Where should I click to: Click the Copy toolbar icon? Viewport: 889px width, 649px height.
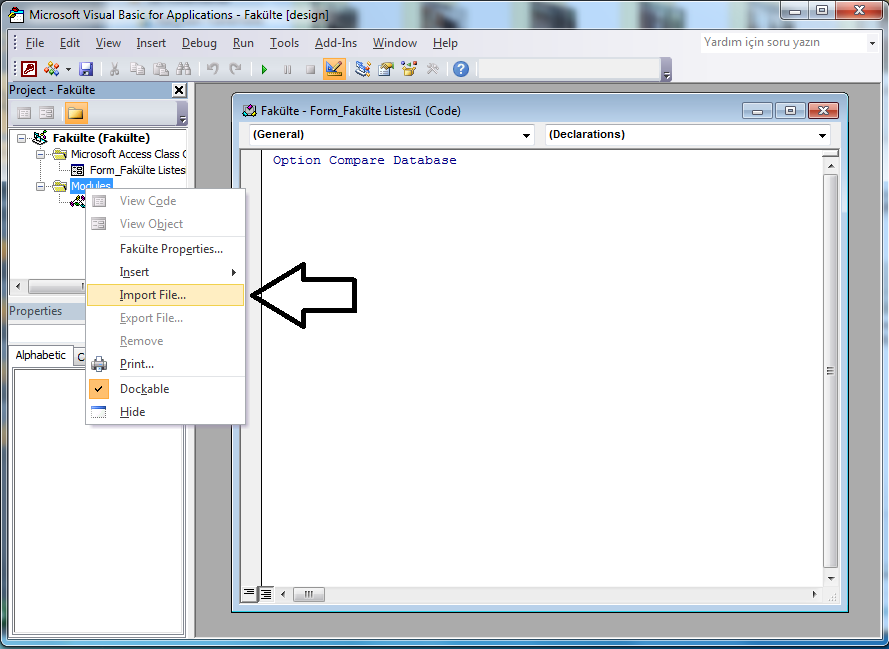pyautogui.click(x=137, y=69)
